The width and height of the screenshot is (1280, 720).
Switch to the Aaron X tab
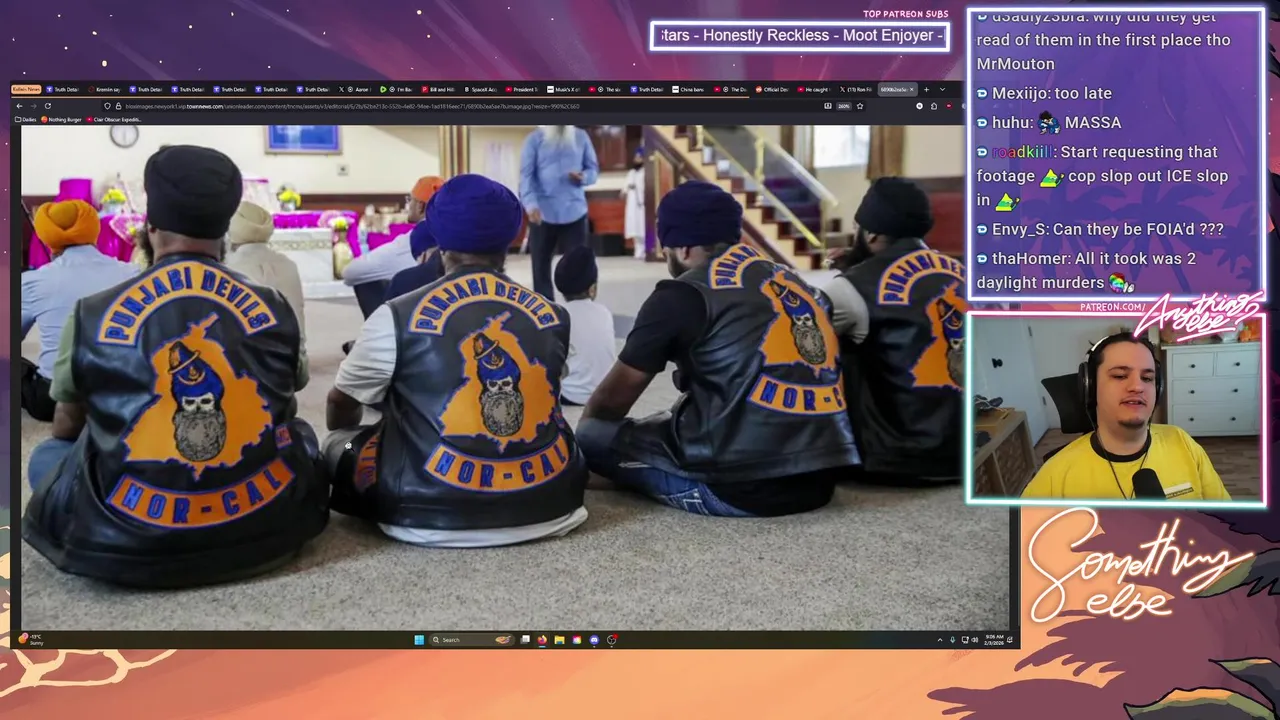point(355,89)
